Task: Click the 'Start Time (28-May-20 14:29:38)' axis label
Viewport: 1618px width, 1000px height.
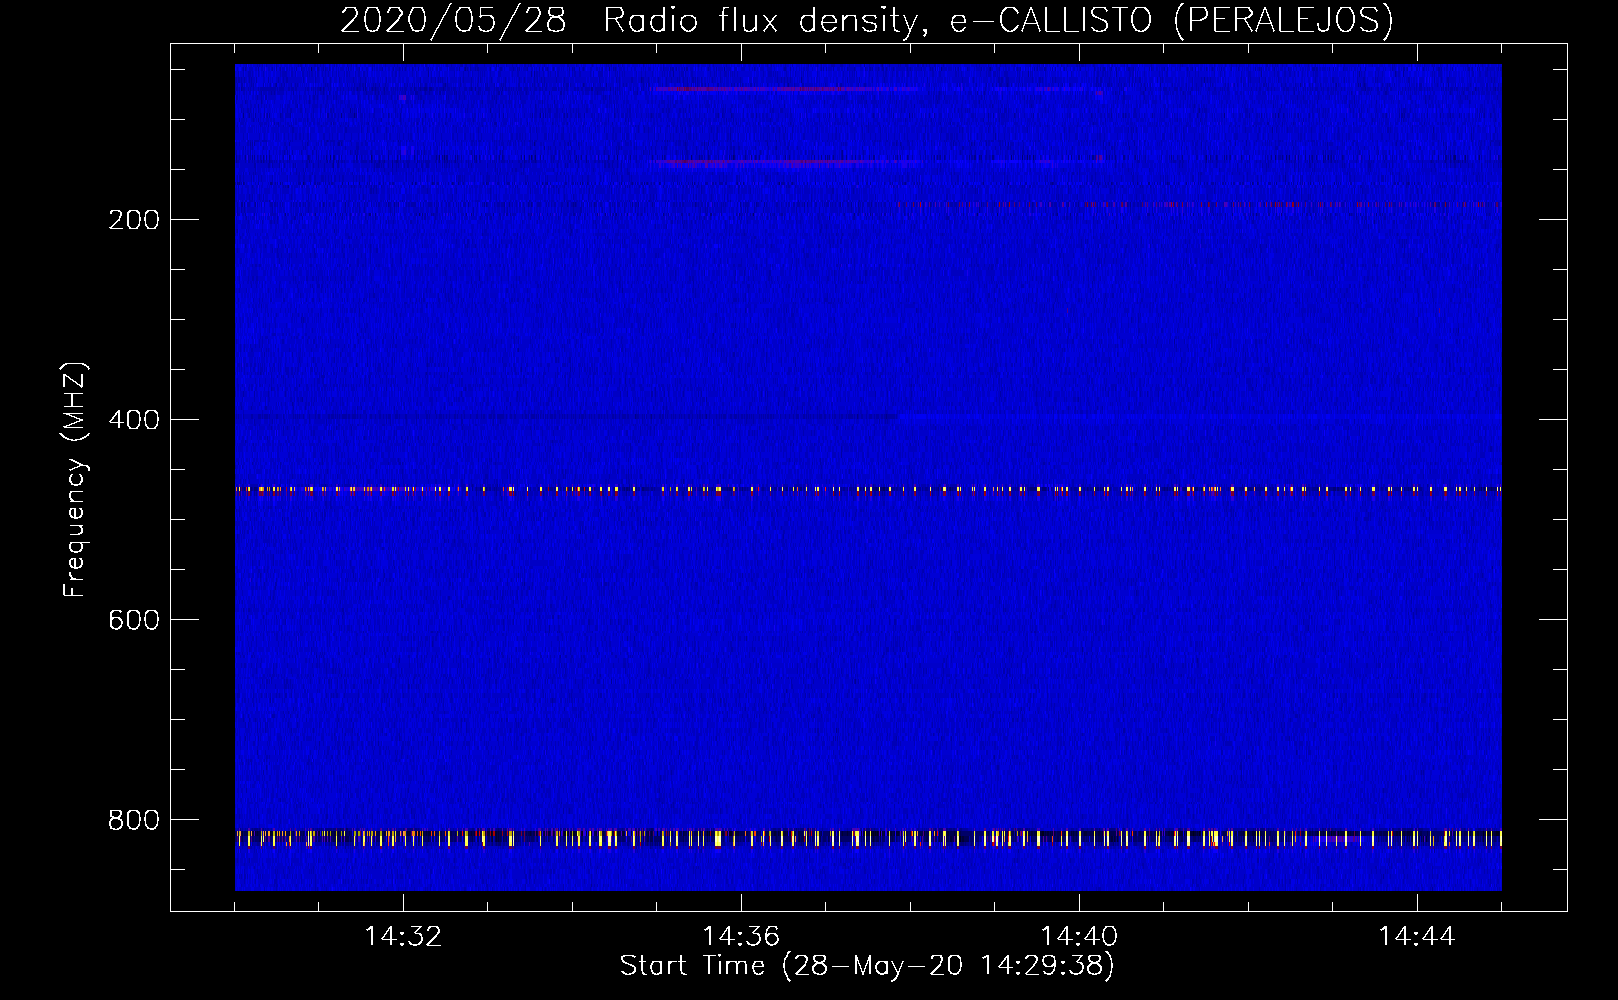Action: coord(867,966)
